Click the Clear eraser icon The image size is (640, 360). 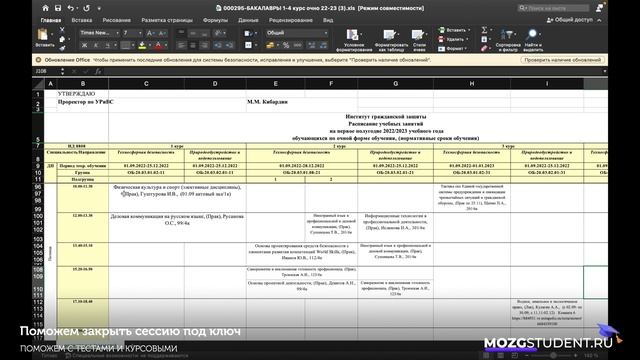[x=484, y=49]
